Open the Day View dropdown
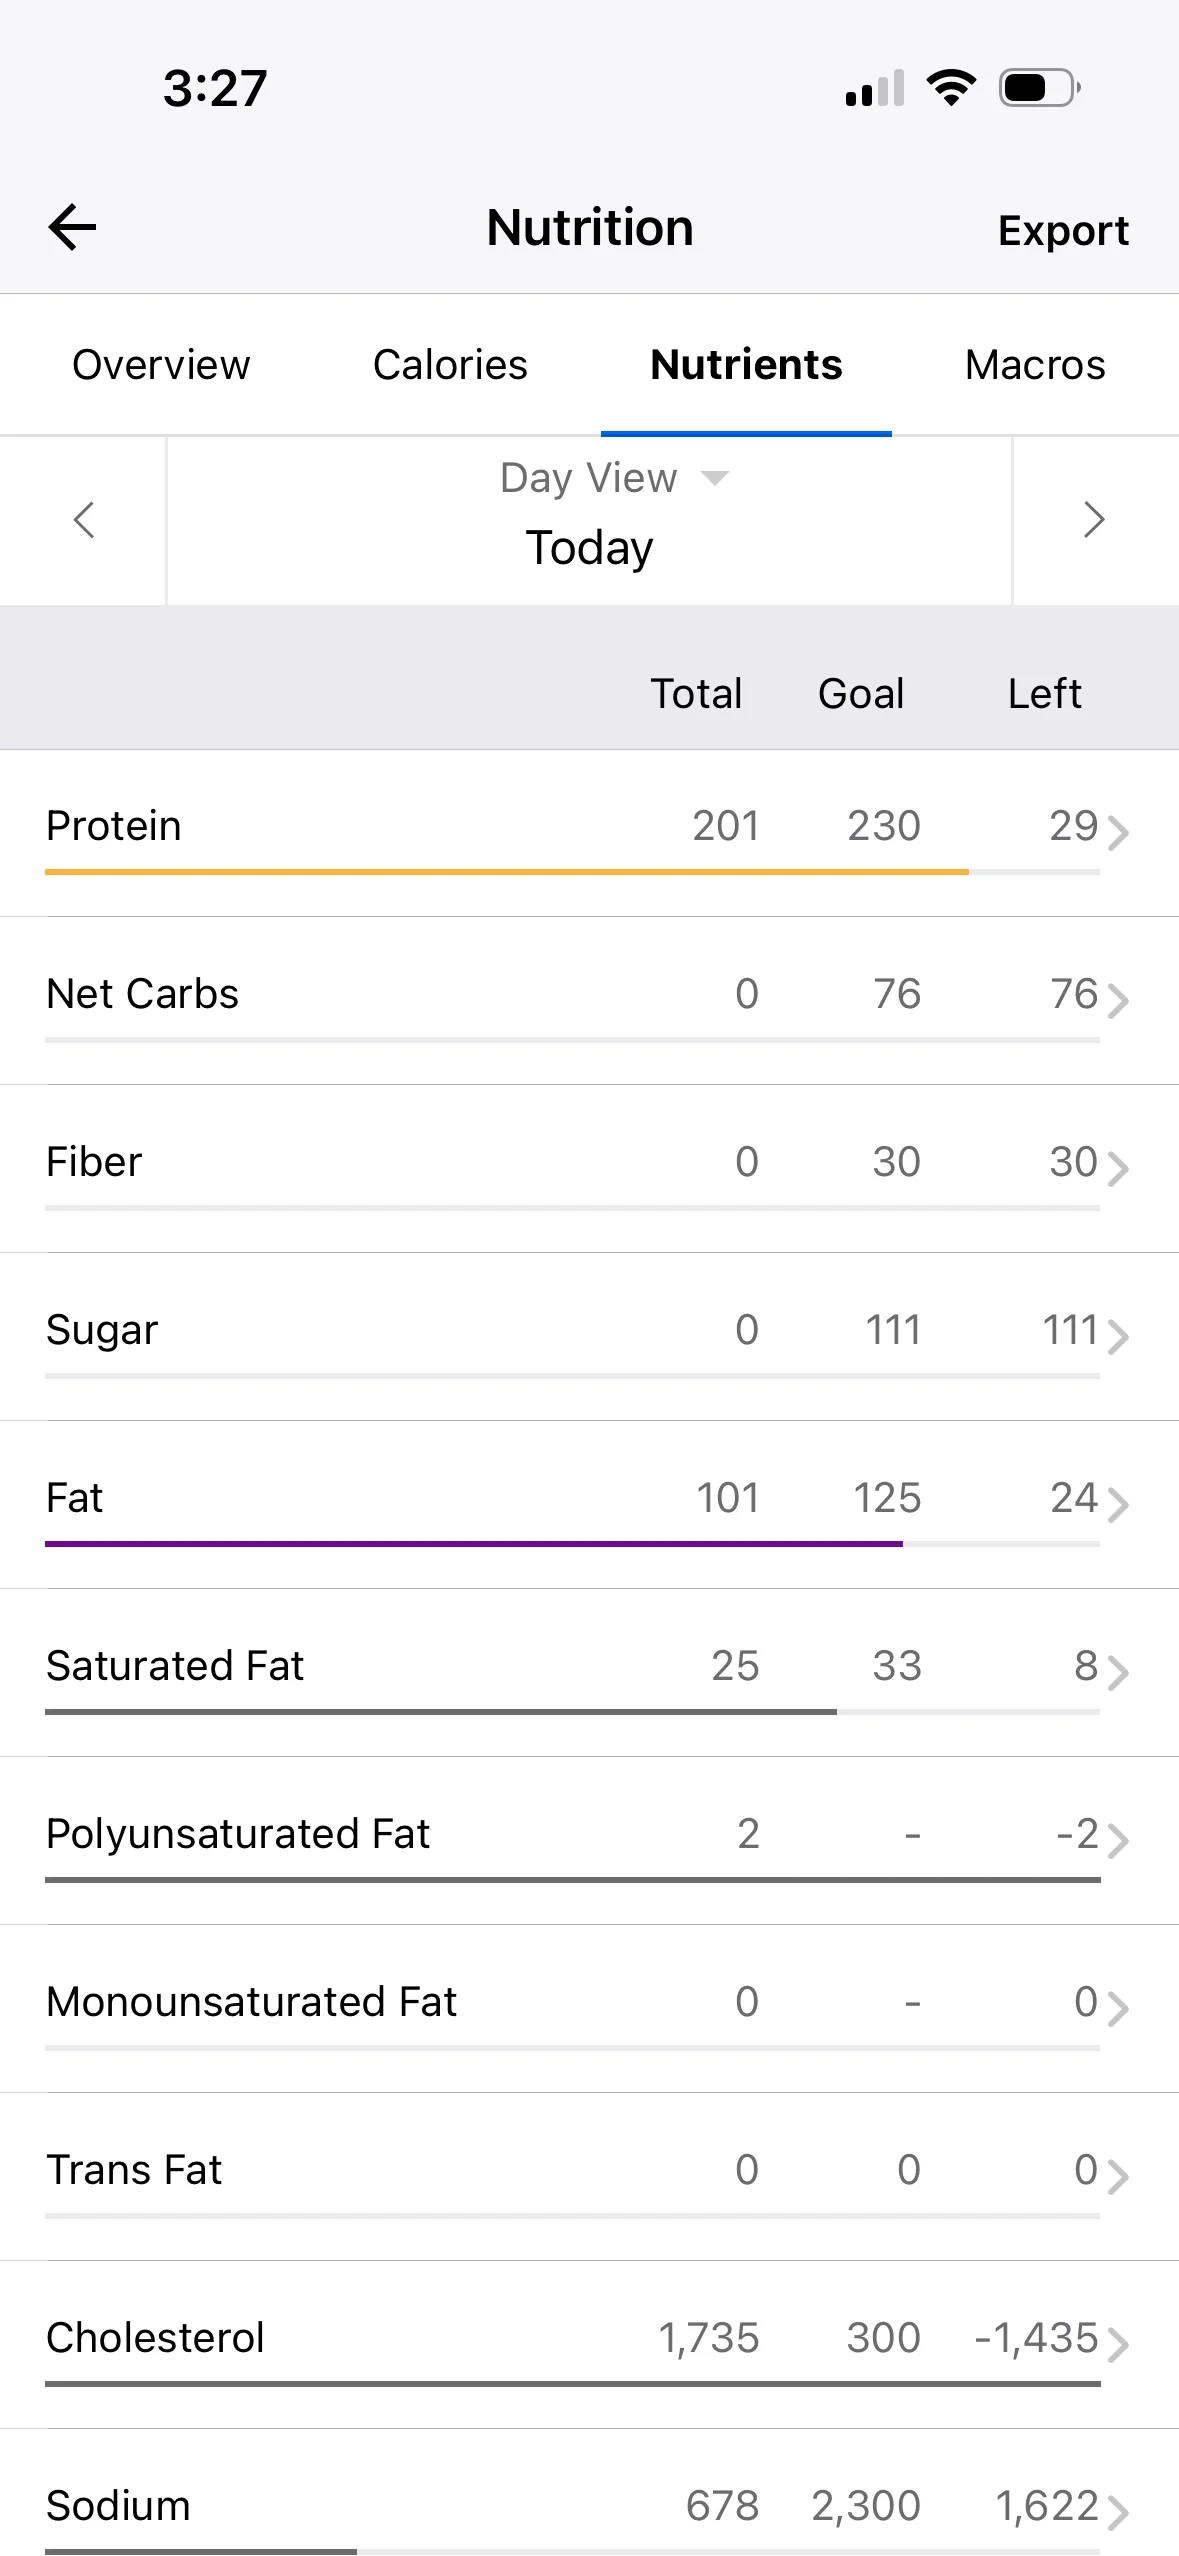The image size is (1179, 2556). point(614,478)
